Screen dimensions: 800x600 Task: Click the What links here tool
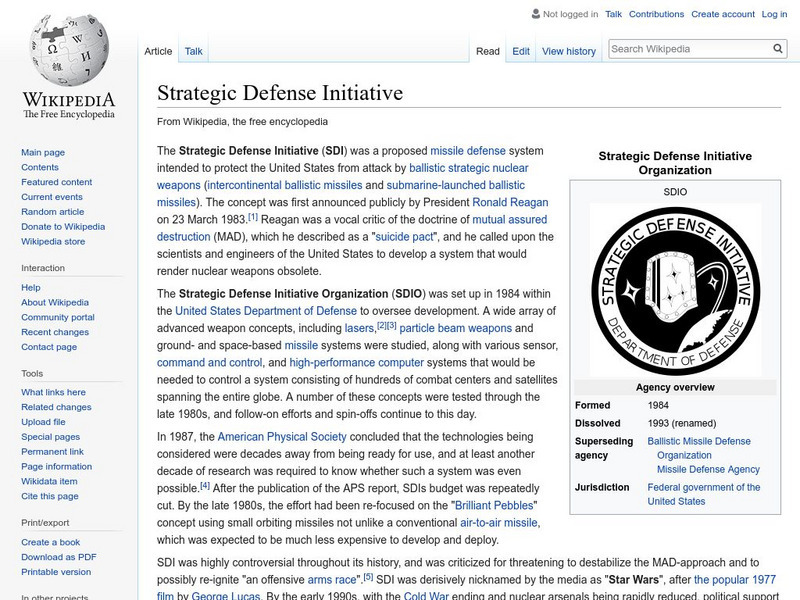pos(54,392)
